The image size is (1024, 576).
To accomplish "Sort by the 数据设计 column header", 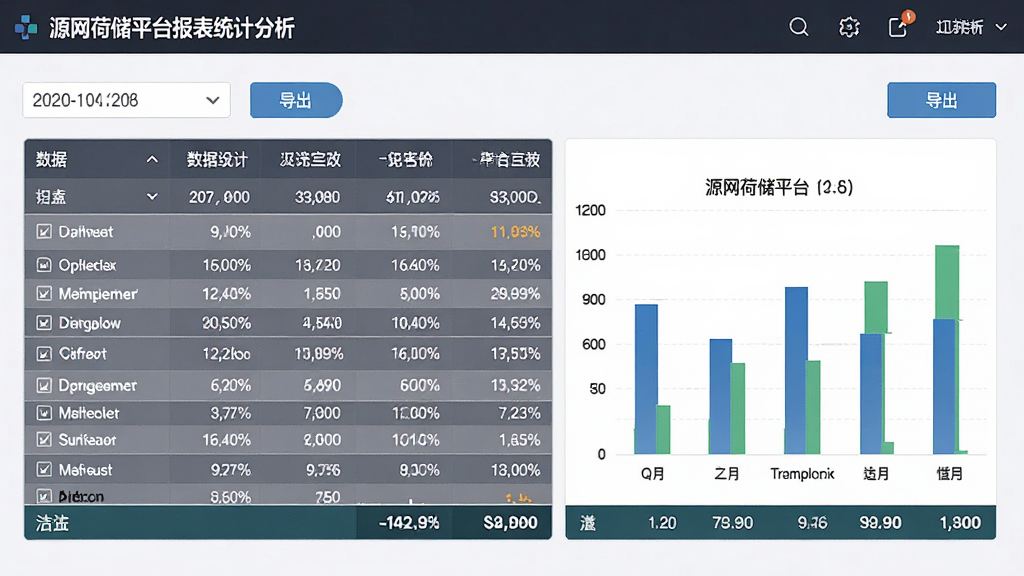I will 217,159.
